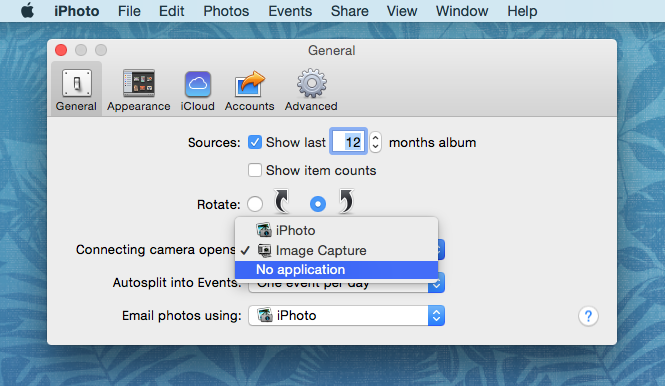Open the Photos menu

coord(226,11)
